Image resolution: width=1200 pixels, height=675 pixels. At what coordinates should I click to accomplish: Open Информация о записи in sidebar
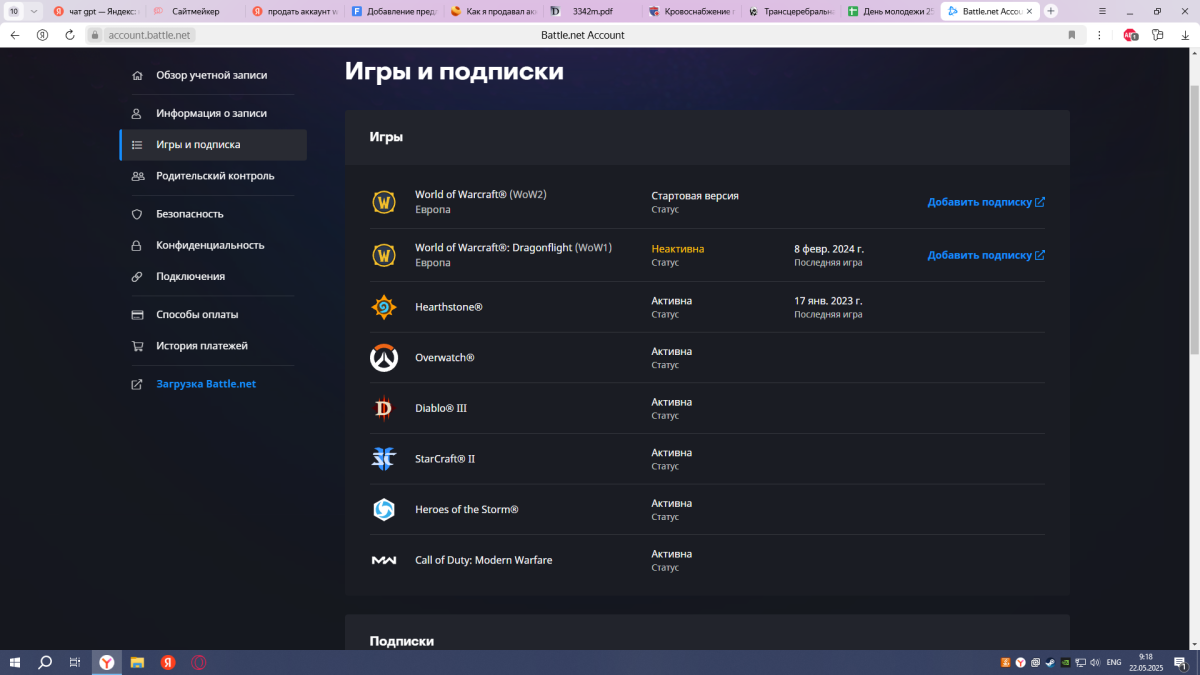(213, 114)
